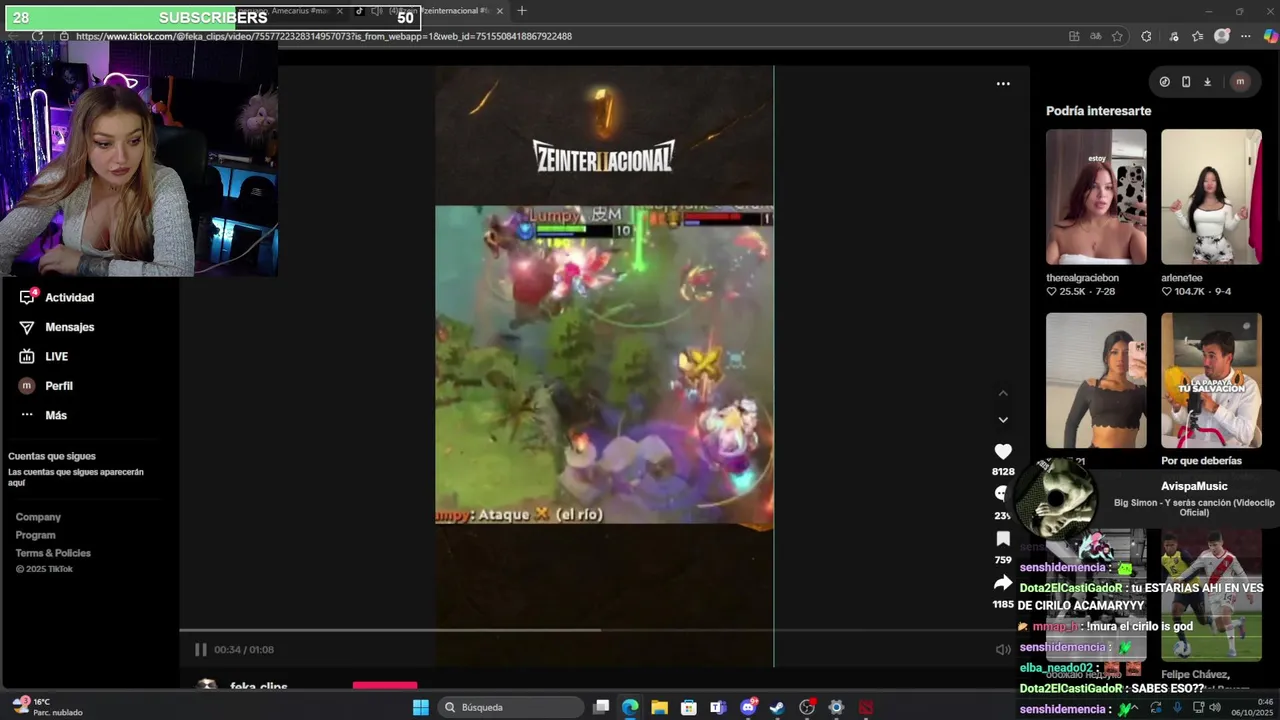Open Dota 2 red taskbar icon
Viewport: 1280px width, 720px height.
866,707
